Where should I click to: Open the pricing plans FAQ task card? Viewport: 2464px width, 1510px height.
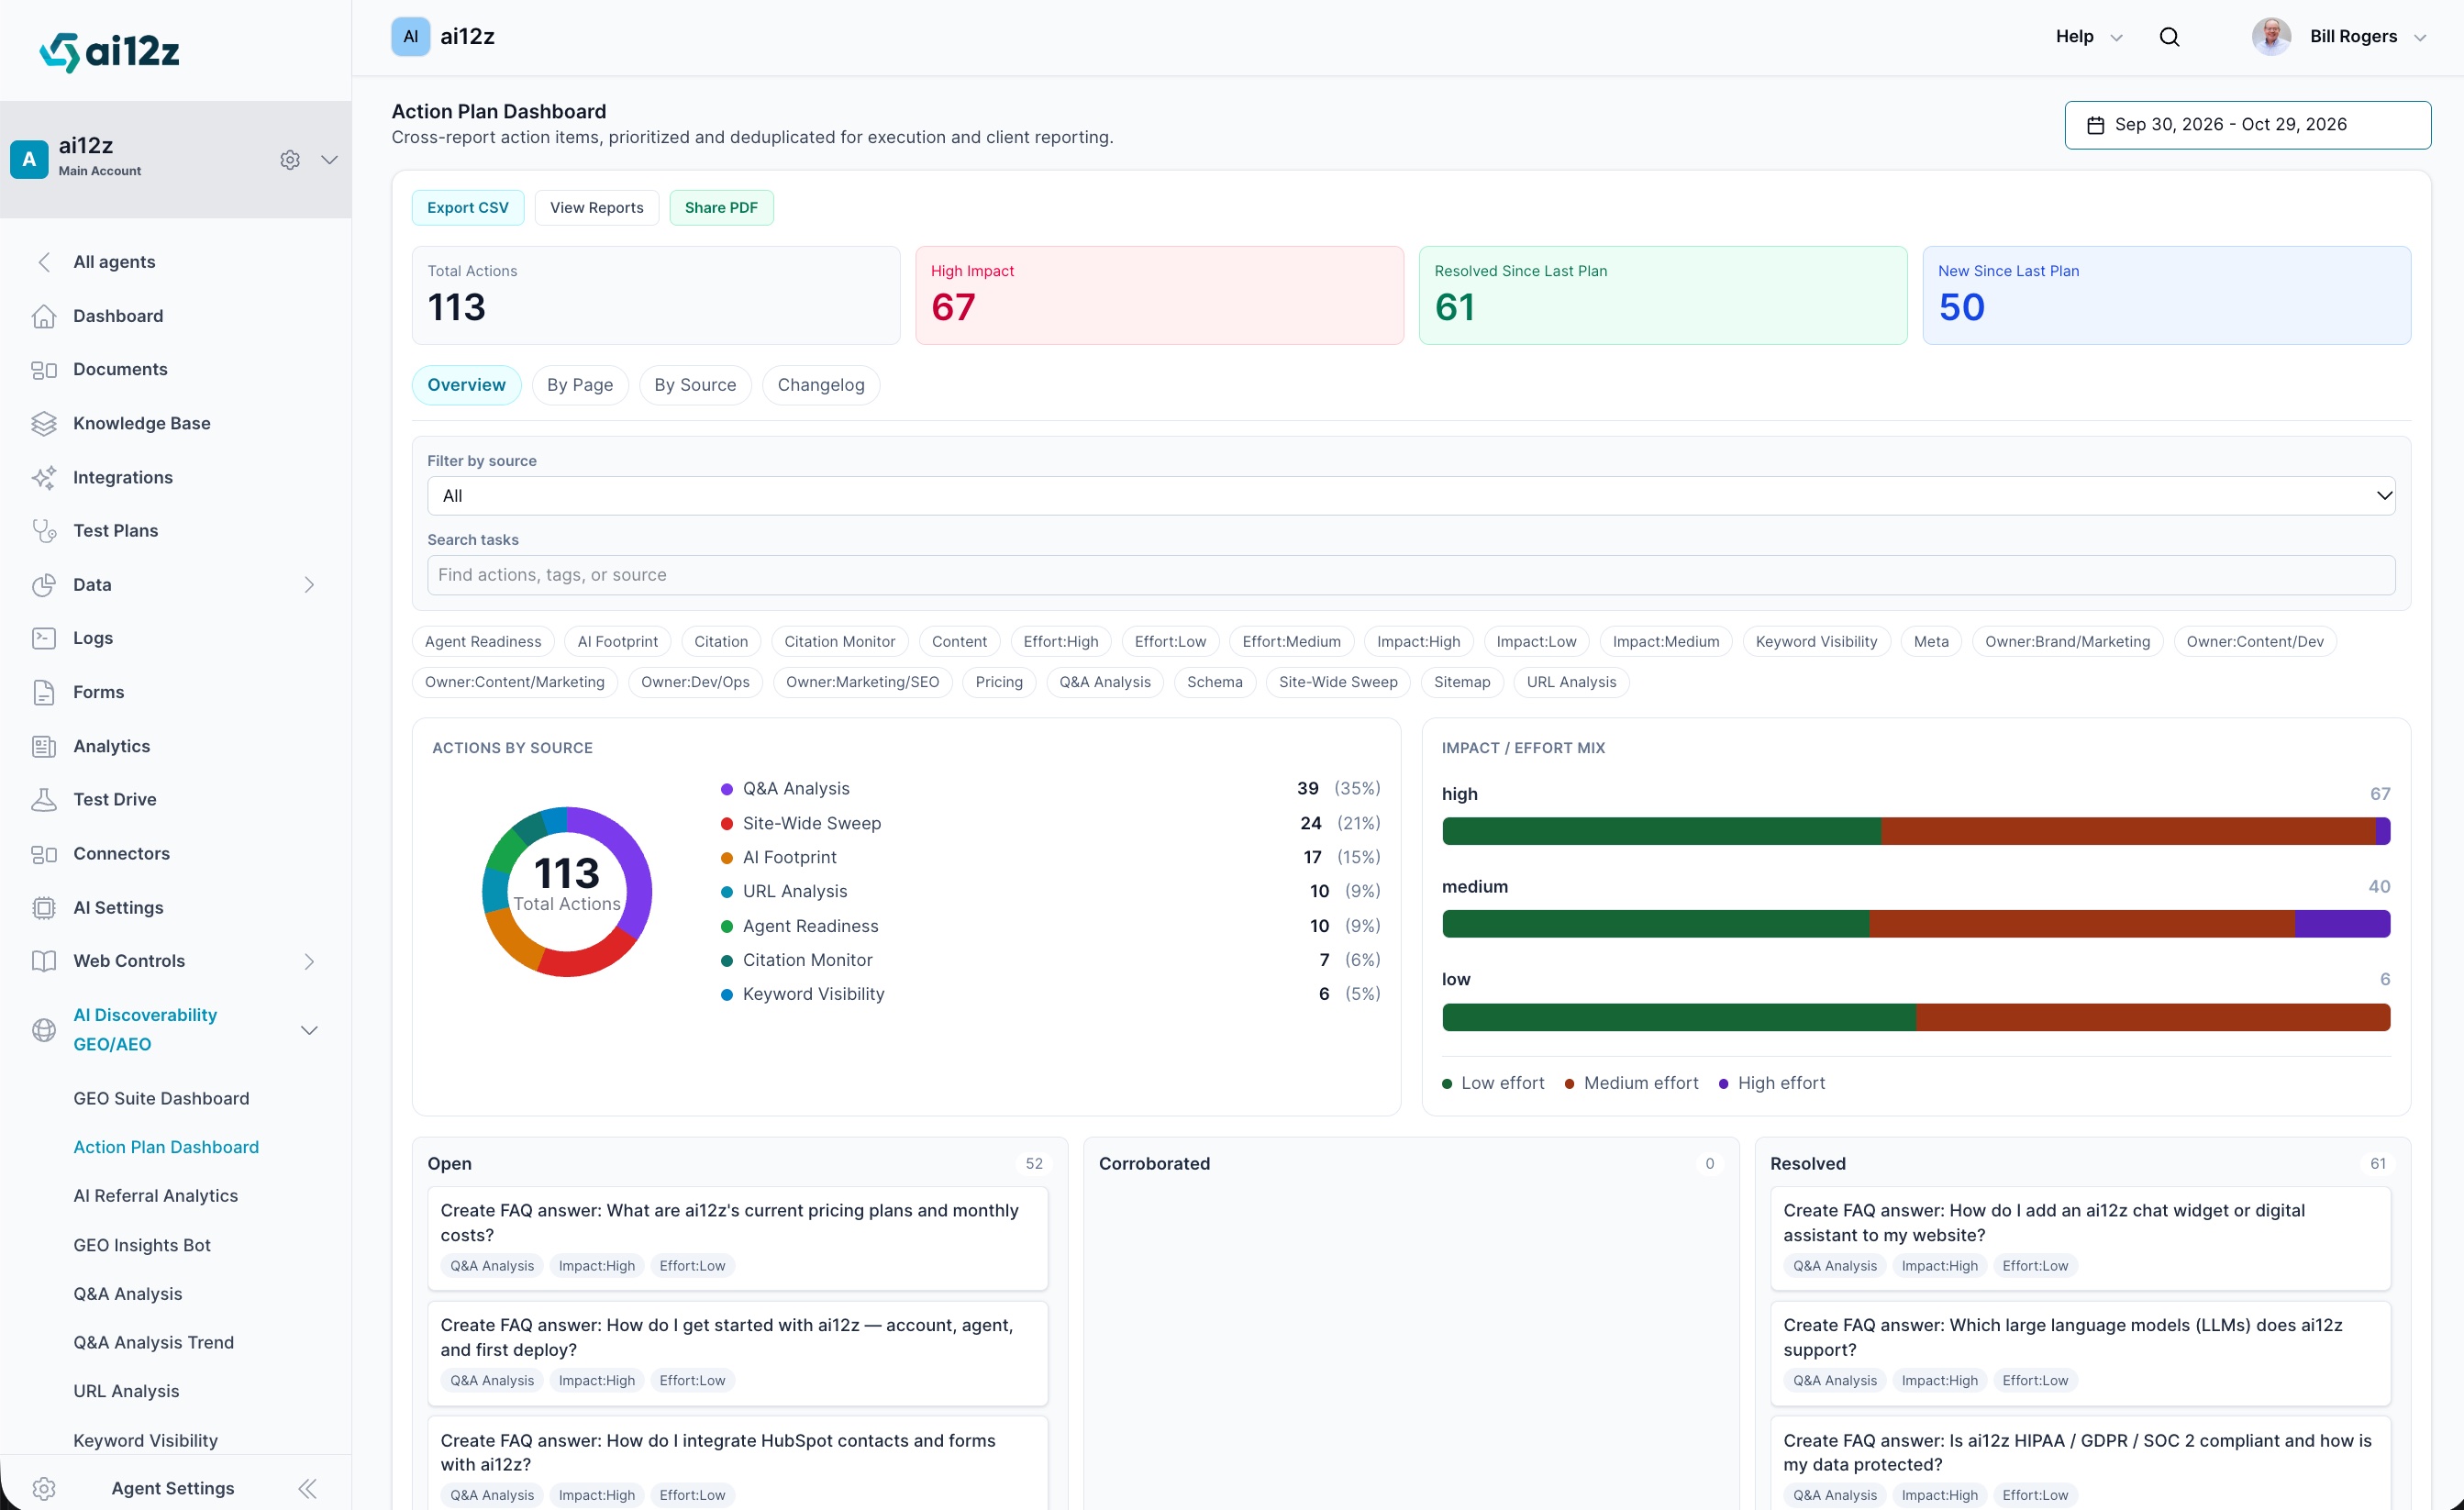coord(737,1238)
